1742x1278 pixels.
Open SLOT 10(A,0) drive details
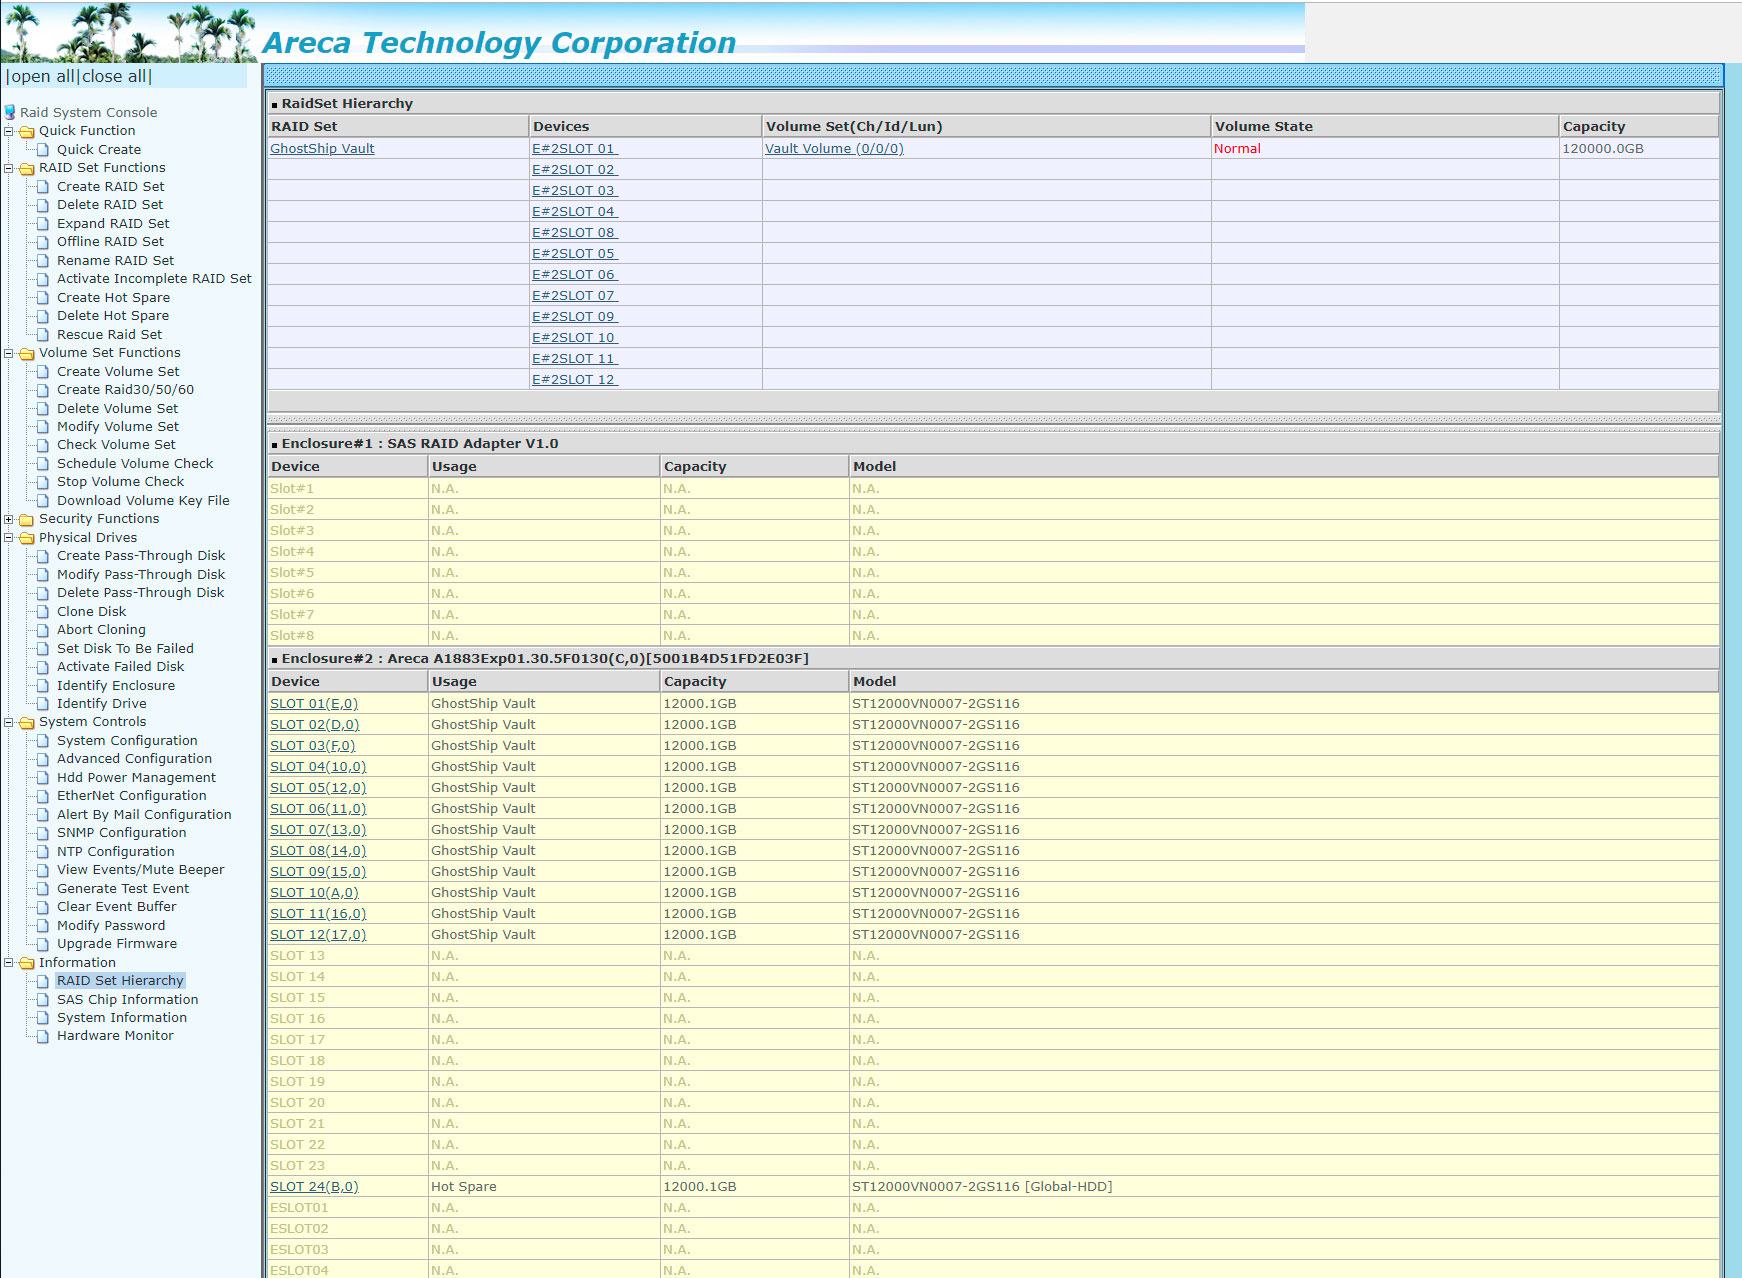(314, 893)
